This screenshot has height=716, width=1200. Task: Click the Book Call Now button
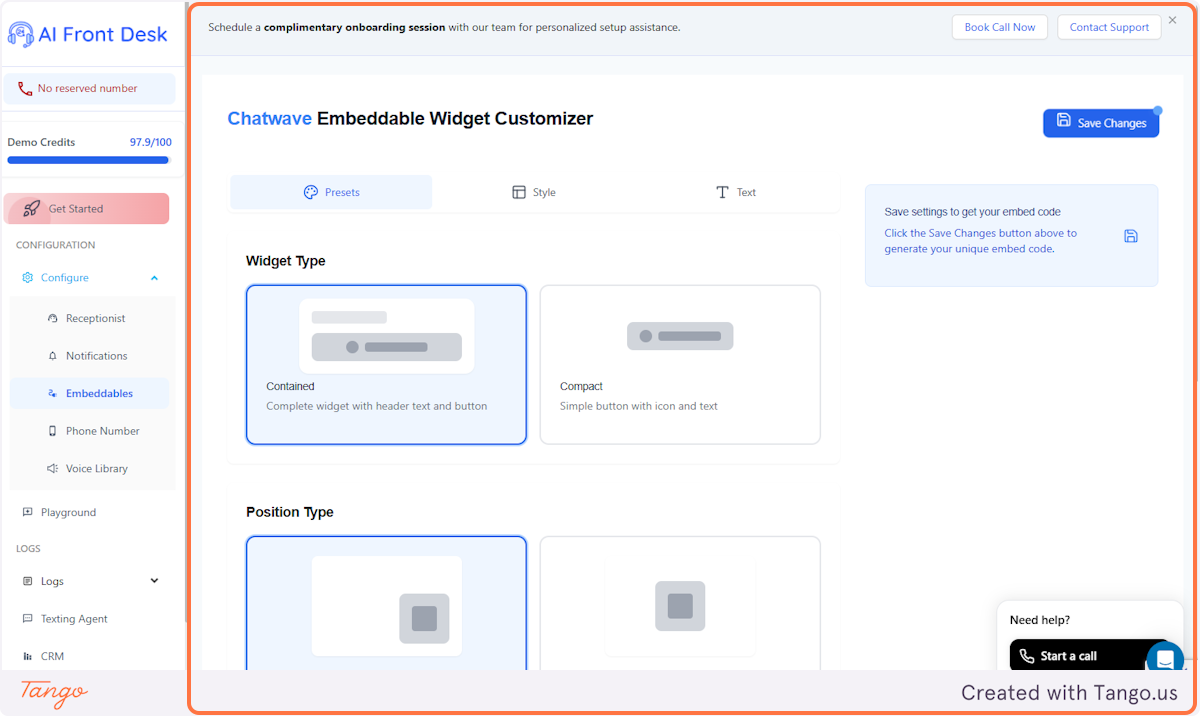click(999, 27)
